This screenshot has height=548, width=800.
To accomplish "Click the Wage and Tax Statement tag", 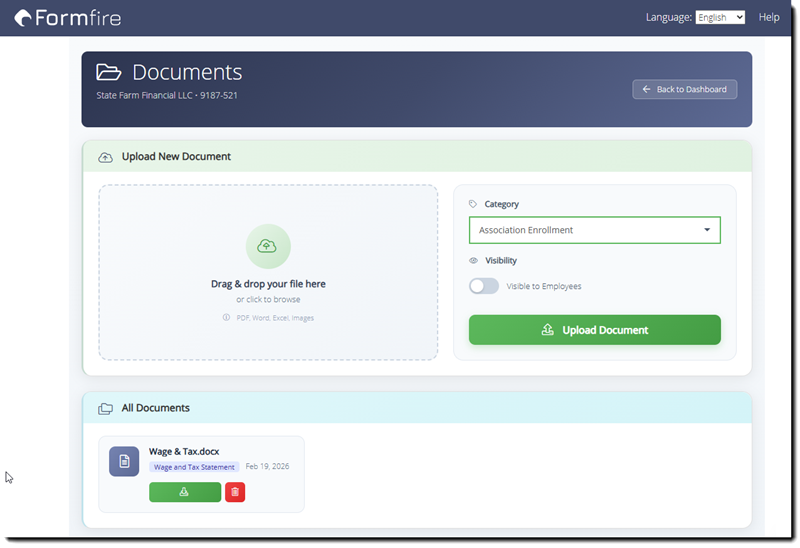I will [194, 467].
